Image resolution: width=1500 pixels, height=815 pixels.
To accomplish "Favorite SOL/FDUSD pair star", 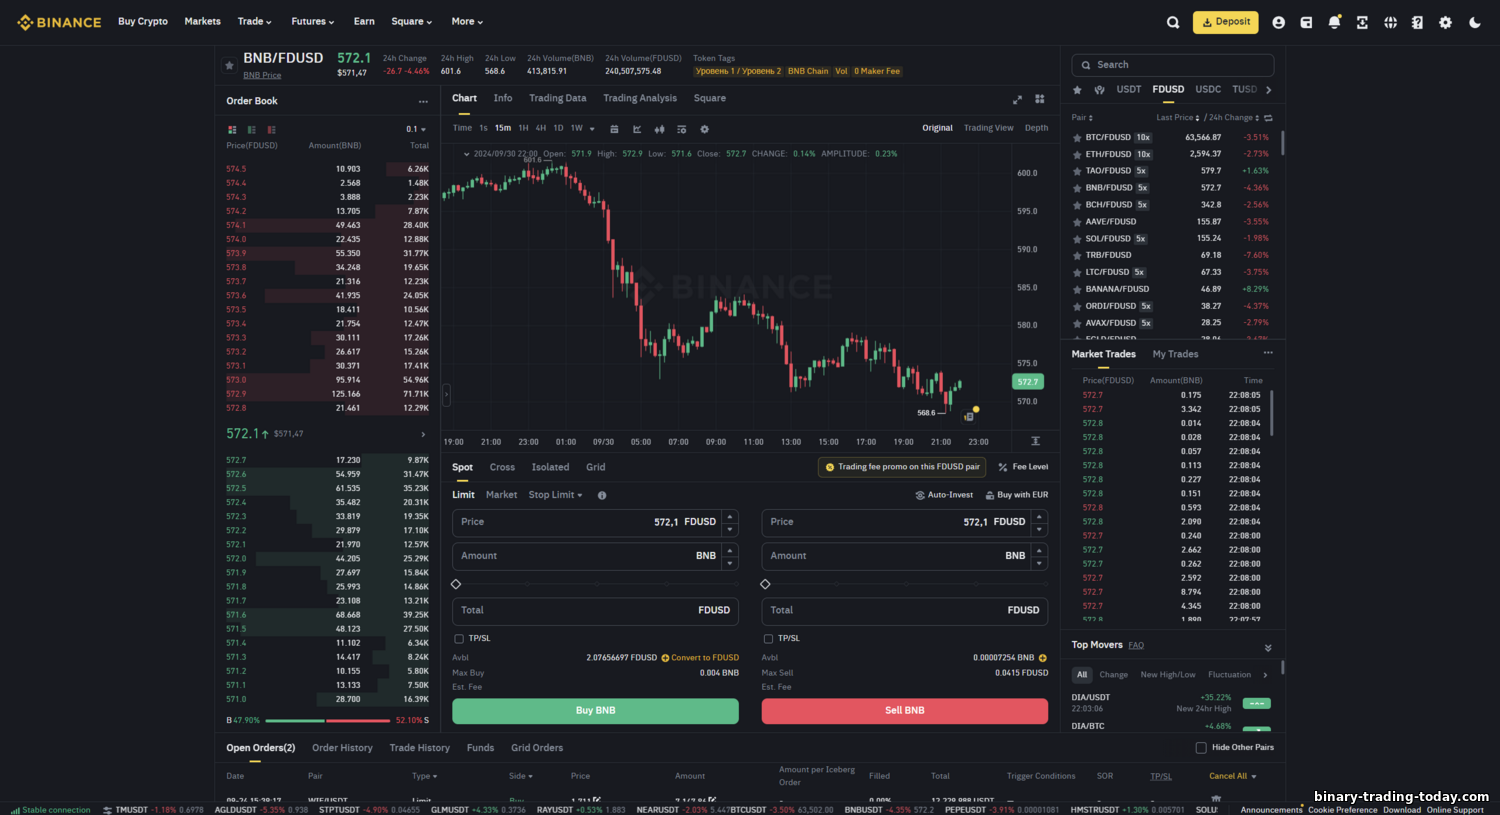I will click(x=1077, y=239).
